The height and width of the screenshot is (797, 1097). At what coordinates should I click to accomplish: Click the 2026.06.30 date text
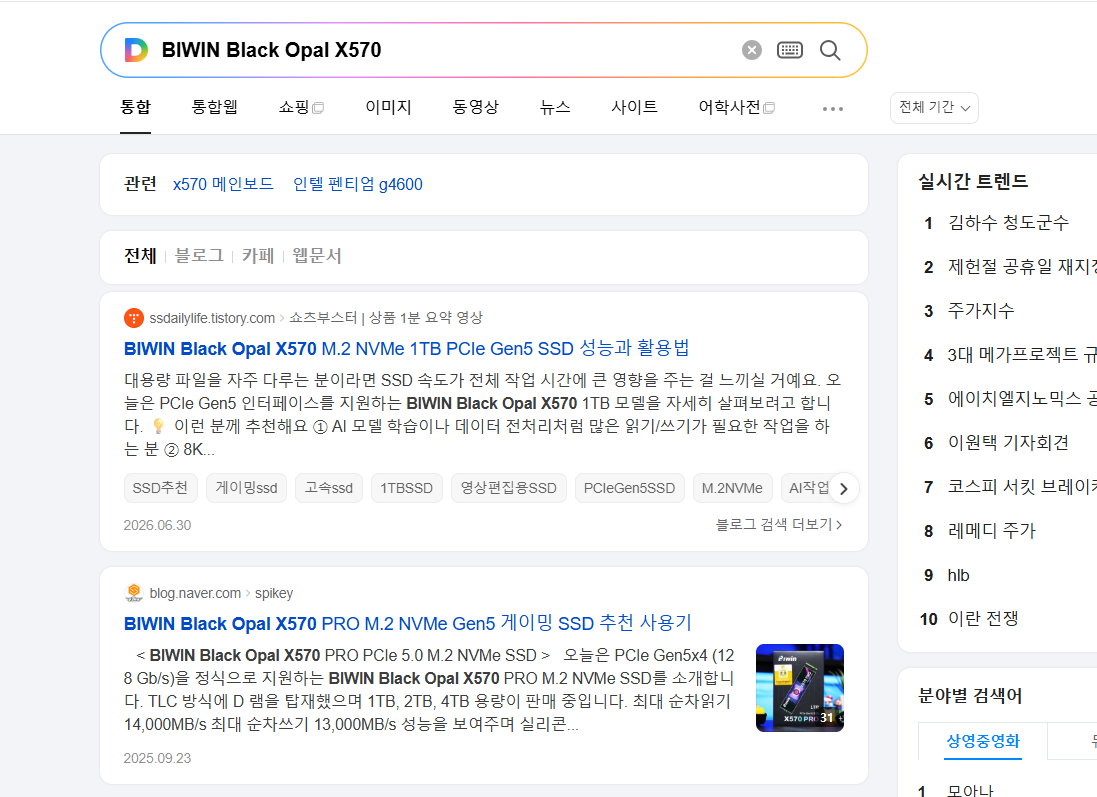point(157,526)
